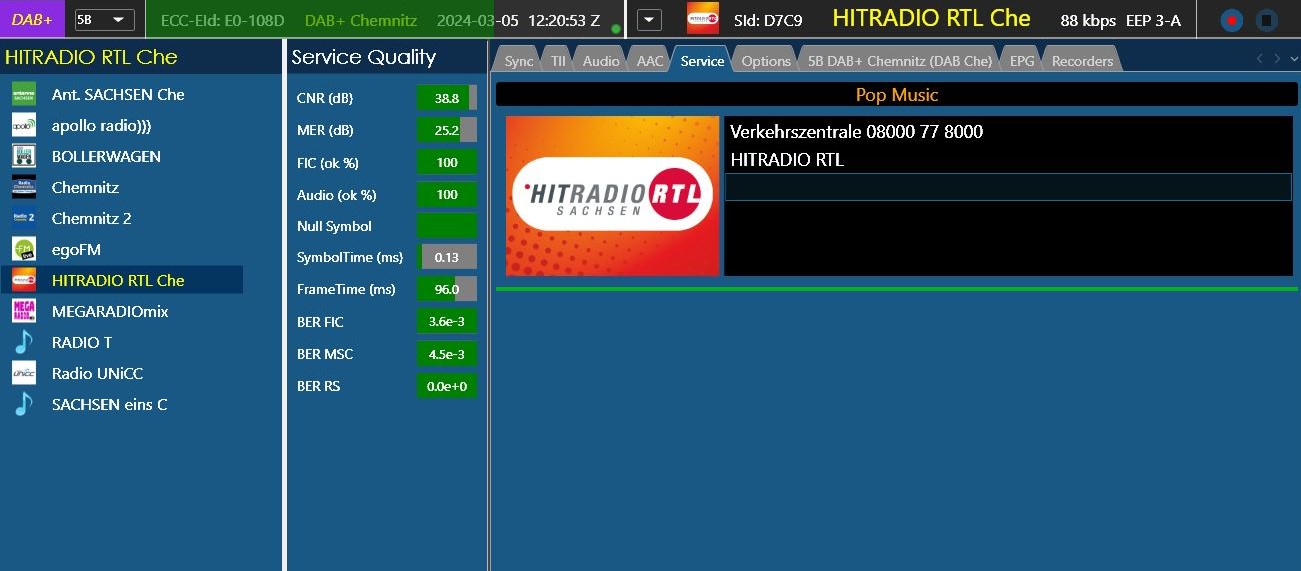Click the DAB+ mode button
This screenshot has width=1301, height=571.
coord(32,19)
